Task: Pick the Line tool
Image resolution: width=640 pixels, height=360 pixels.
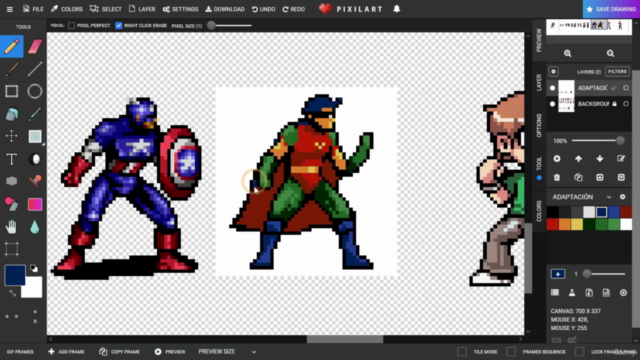Action: coord(35,69)
